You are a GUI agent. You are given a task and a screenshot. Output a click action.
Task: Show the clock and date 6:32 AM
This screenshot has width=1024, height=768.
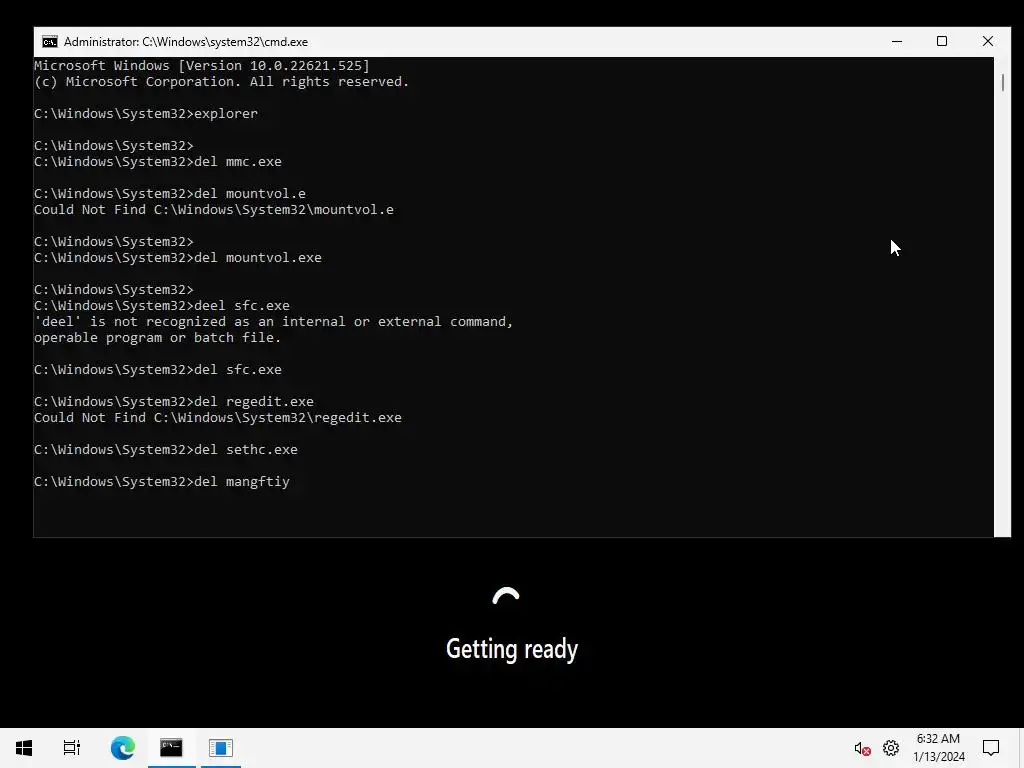coord(938,748)
